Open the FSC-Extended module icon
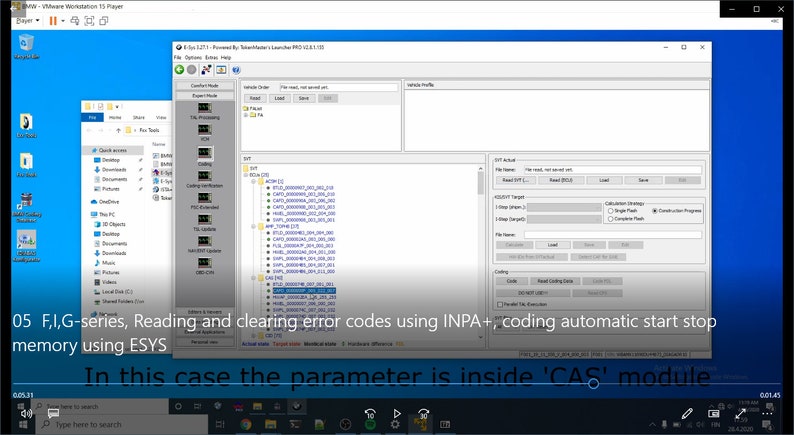This screenshot has height=435, width=794. point(205,197)
